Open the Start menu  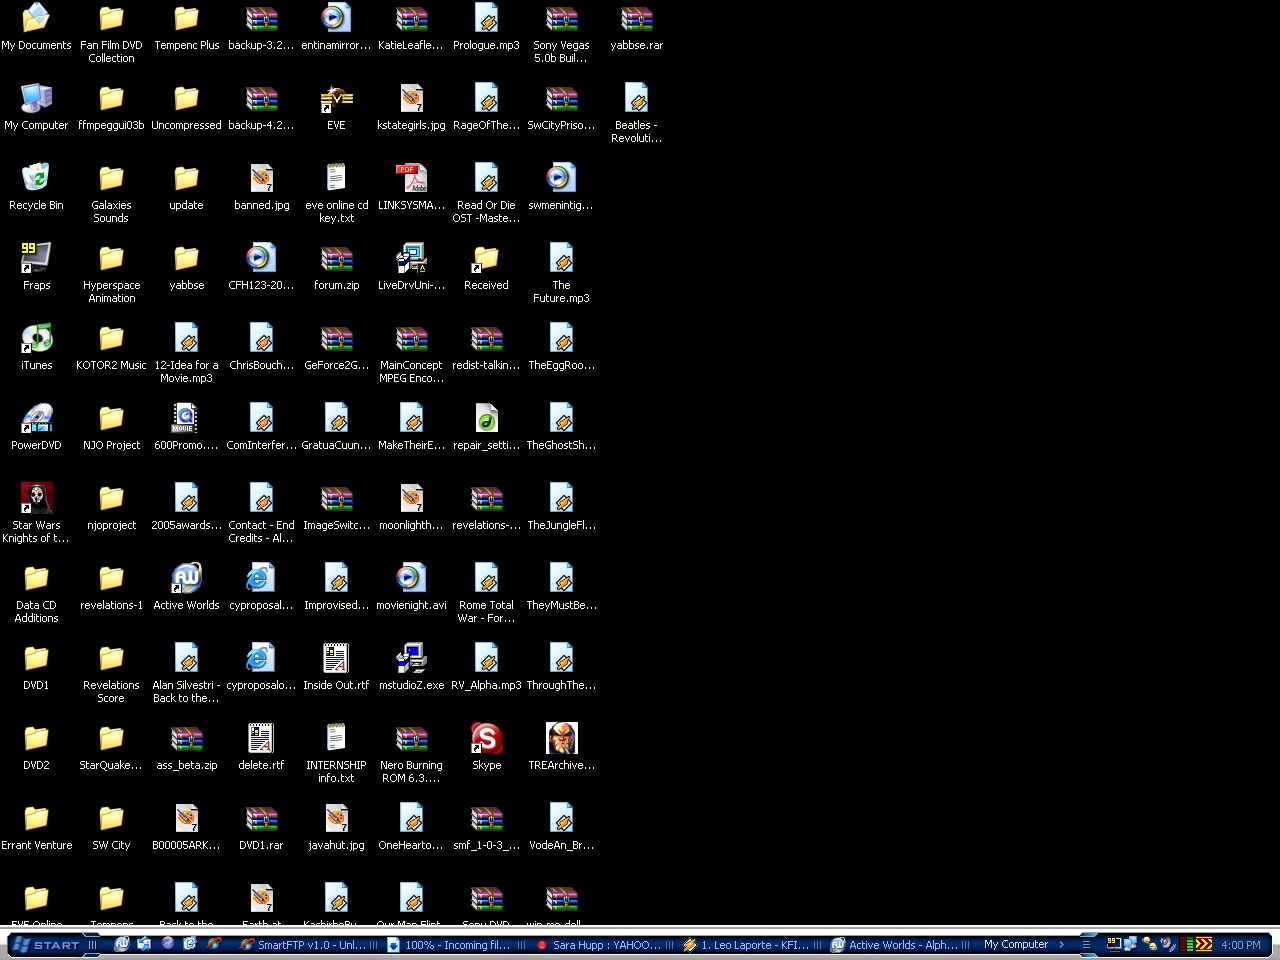coord(50,944)
